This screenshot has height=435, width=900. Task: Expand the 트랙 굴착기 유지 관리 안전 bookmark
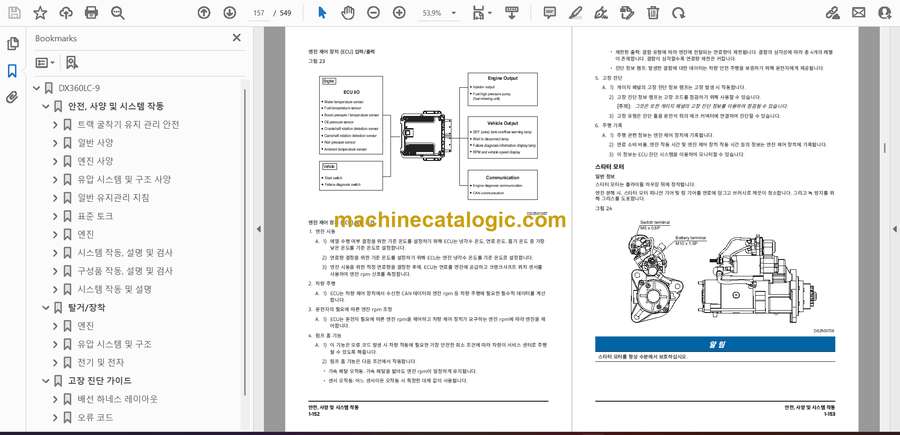coord(55,125)
